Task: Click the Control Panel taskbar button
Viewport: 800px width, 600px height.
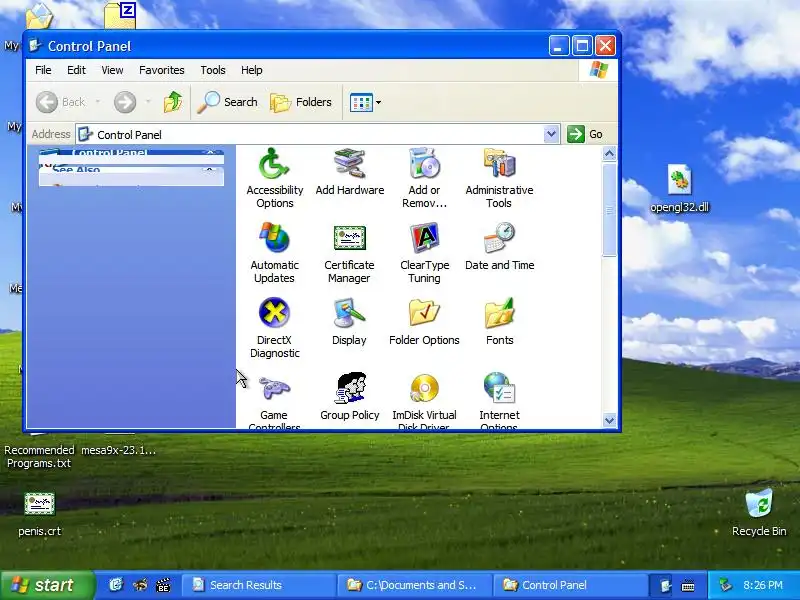Action: (570, 585)
